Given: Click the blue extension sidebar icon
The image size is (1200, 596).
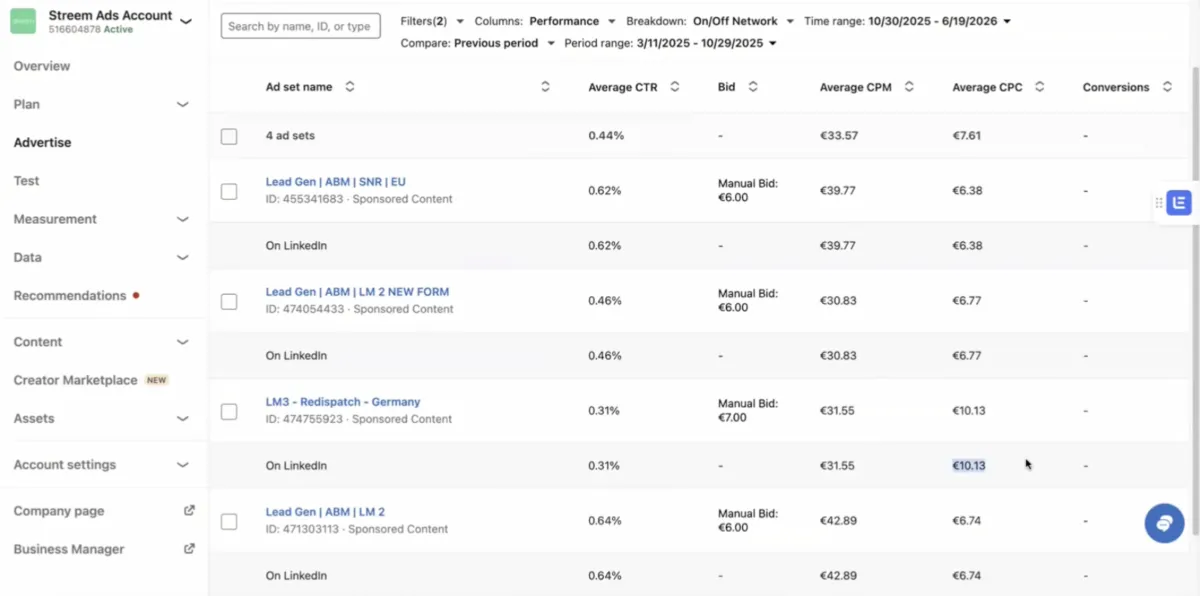Looking at the screenshot, I should [x=1179, y=203].
